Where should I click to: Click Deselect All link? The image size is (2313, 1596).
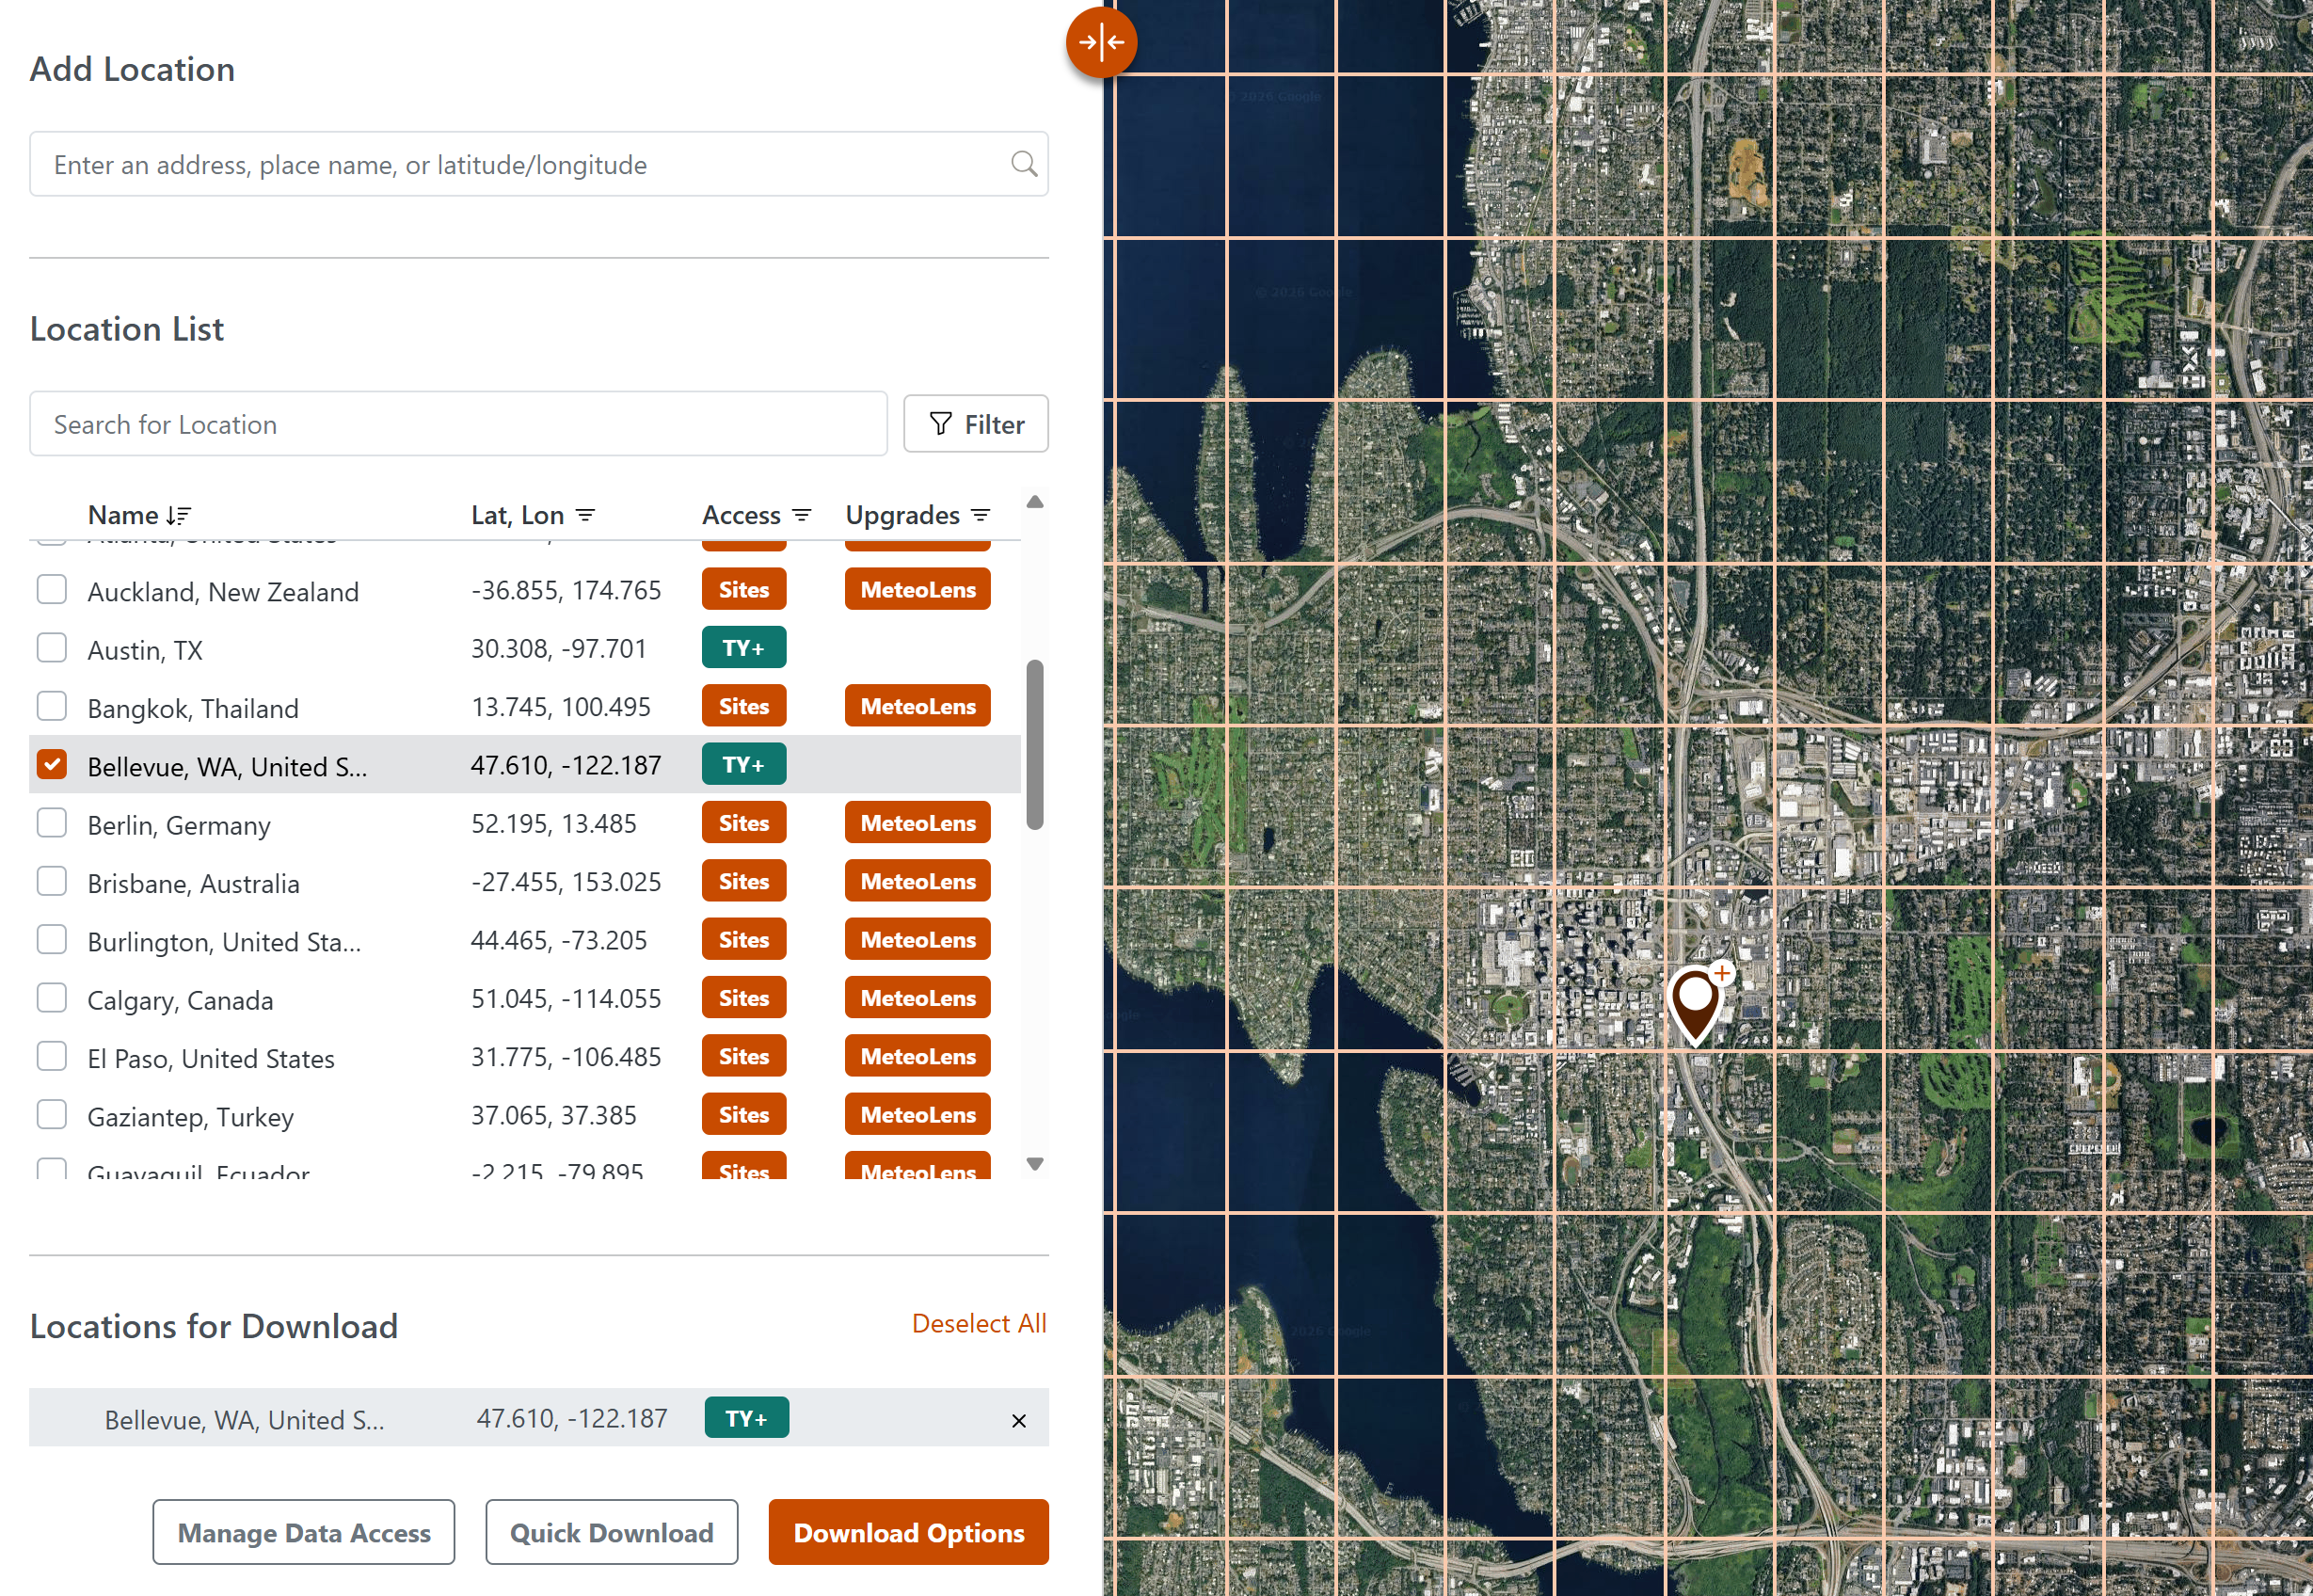pyautogui.click(x=979, y=1323)
